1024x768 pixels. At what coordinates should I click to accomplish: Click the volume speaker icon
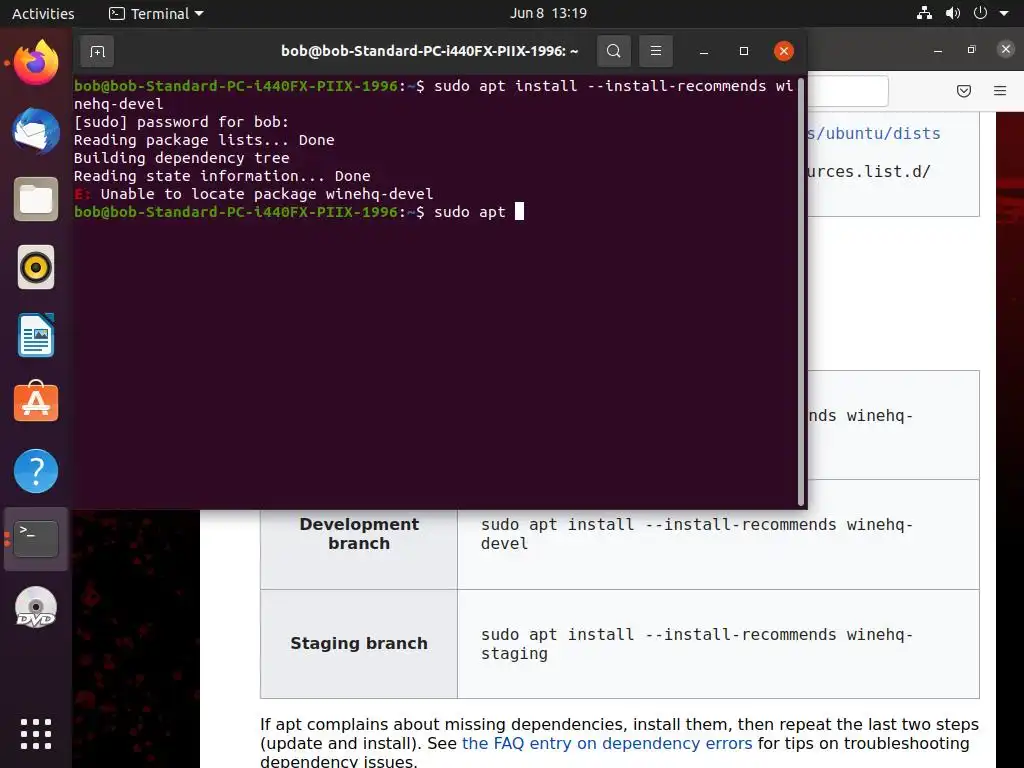coord(953,13)
